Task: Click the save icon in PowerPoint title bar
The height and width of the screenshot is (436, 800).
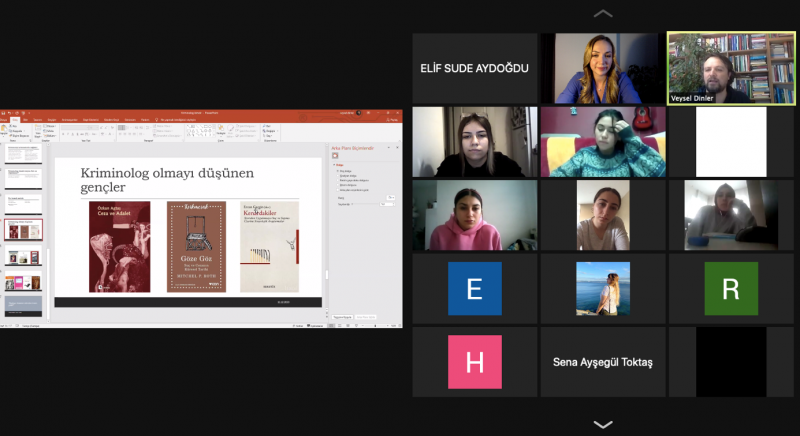Action: click(x=4, y=113)
